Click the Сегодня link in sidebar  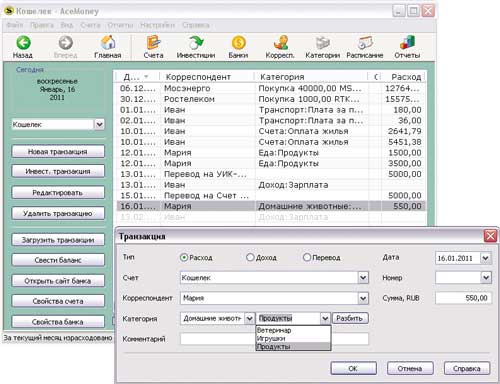click(x=30, y=70)
